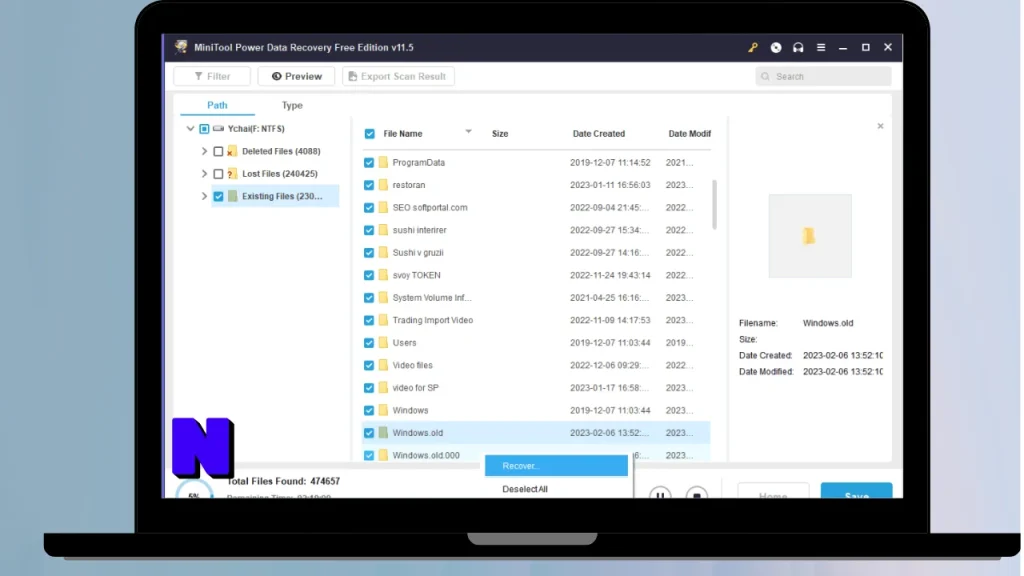Toggle the Ychai drive checkbox
1024x576 pixels.
204,129
